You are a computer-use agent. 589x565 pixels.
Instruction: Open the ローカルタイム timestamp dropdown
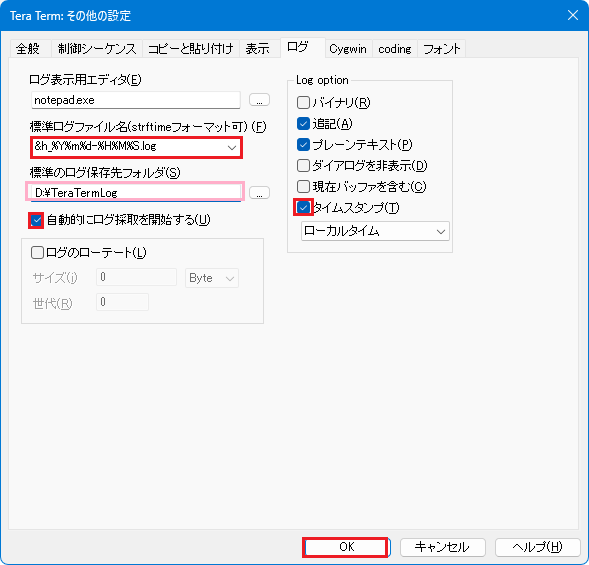[x=375, y=231]
